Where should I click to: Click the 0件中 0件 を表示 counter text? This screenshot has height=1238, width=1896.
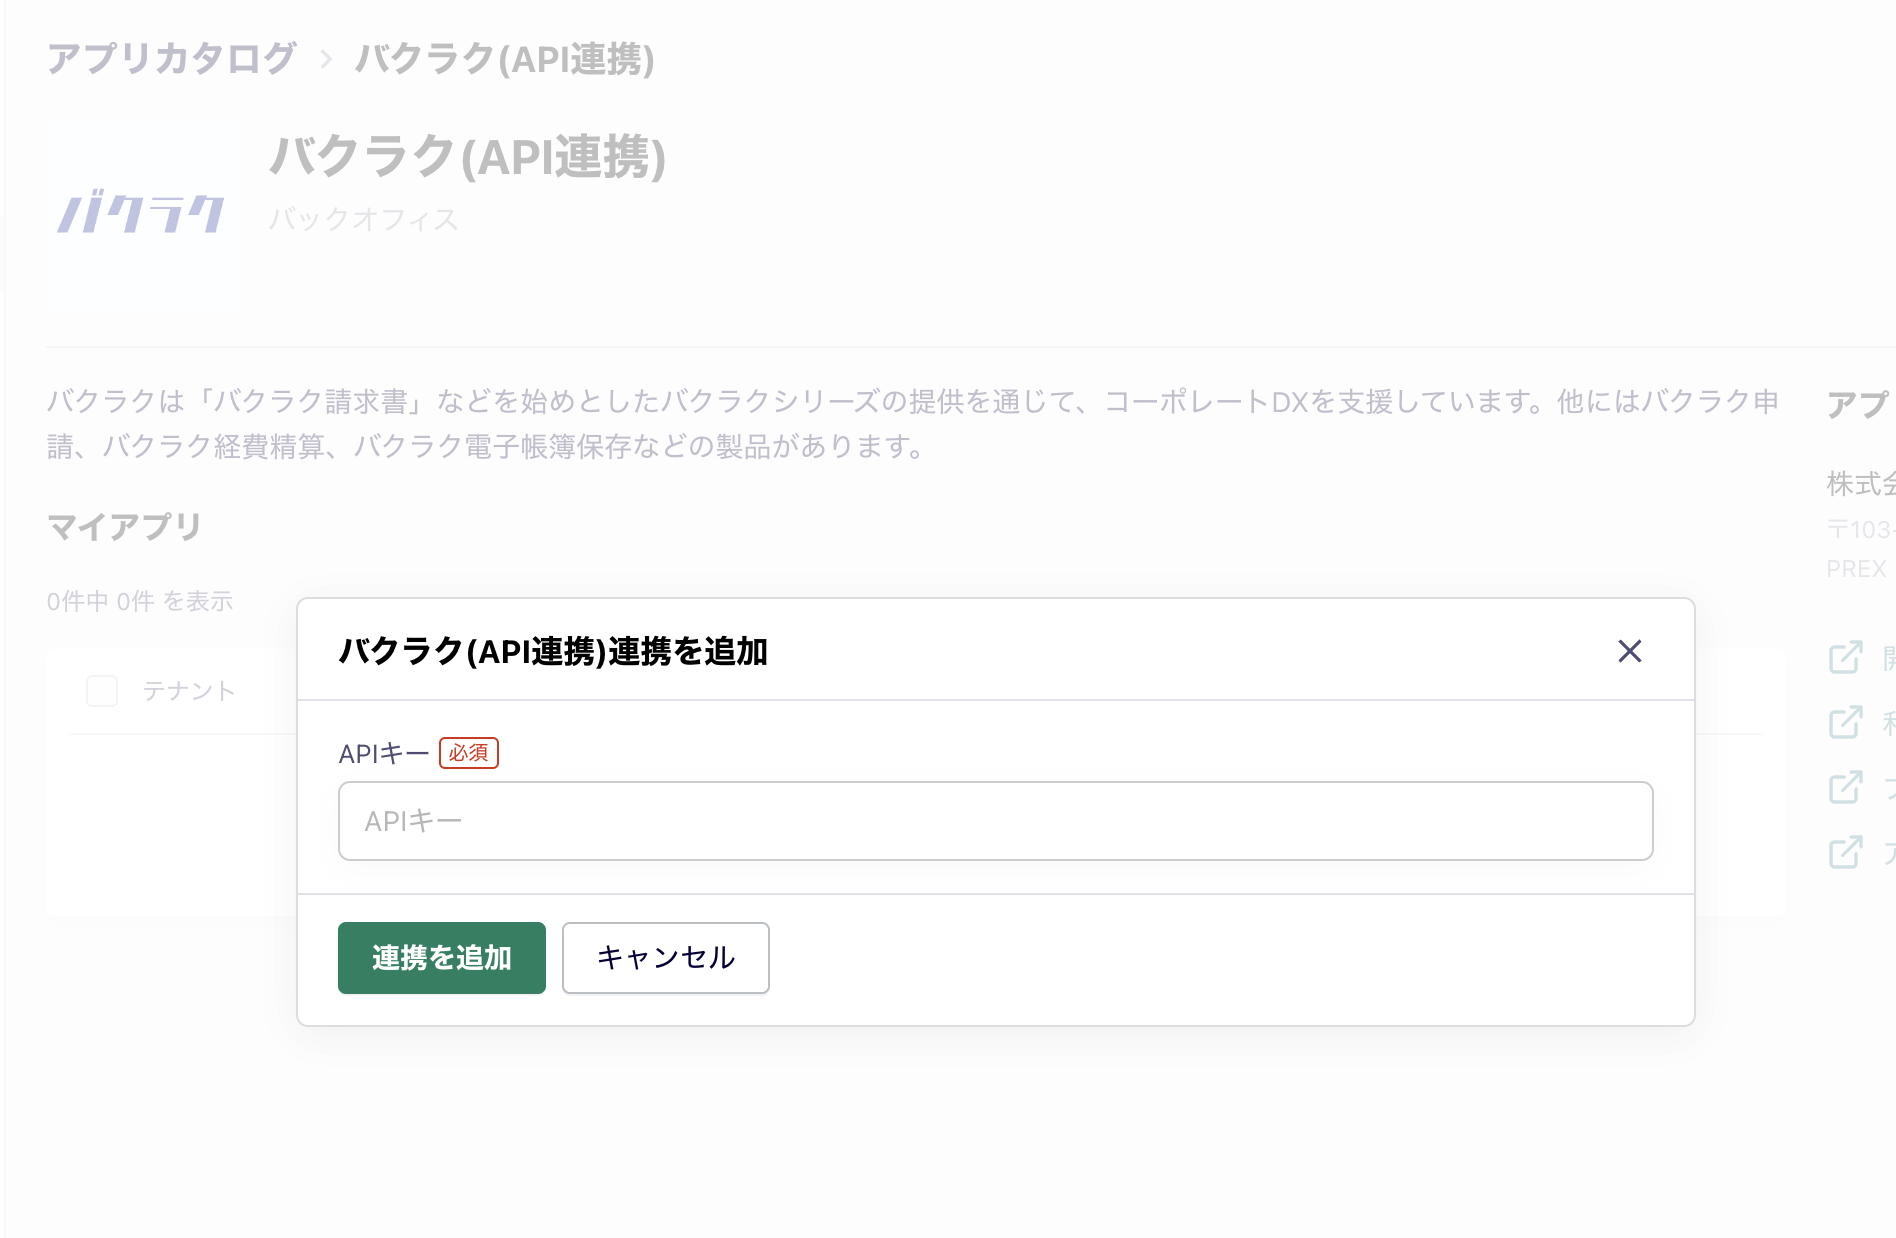140,601
